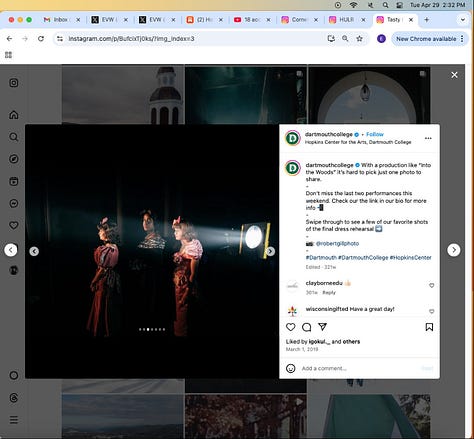Show next carousel photo arrow
474x439 pixels.
[x=270, y=251]
